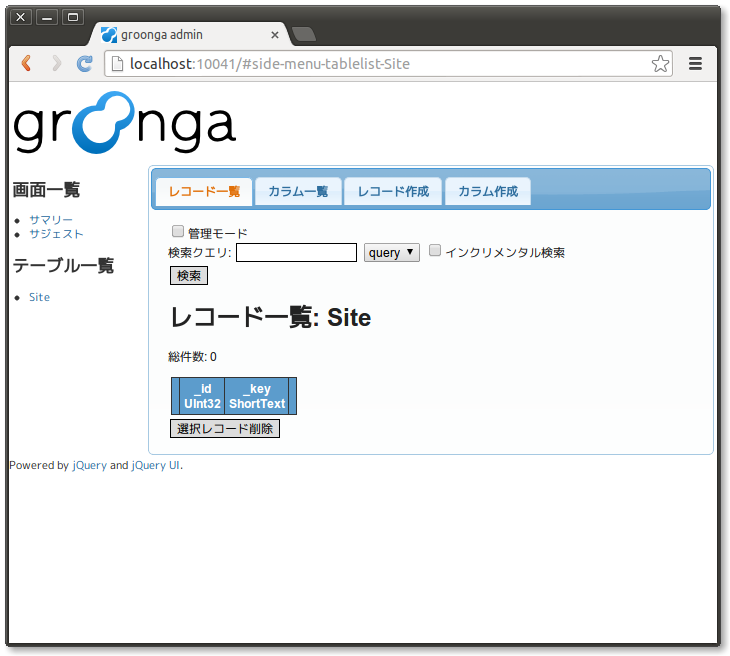Expand the query type dropdown
The height and width of the screenshot is (656, 730).
click(x=392, y=253)
